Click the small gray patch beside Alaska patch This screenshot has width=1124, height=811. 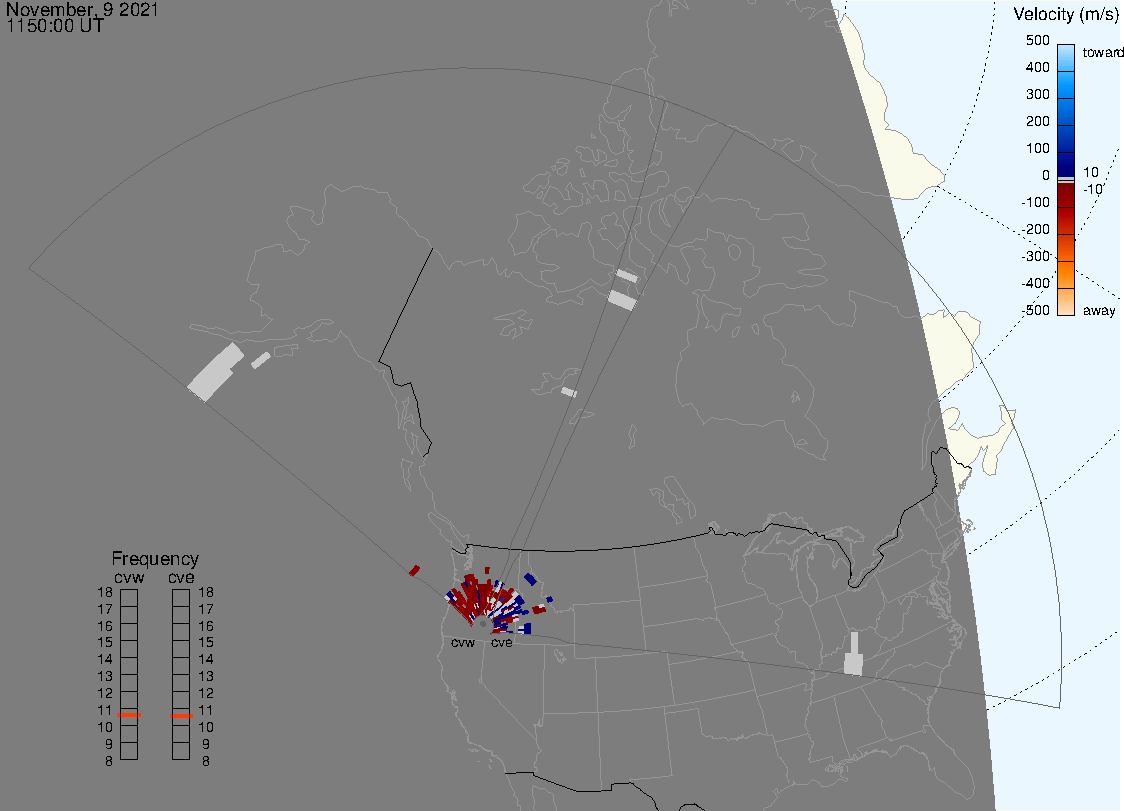pyautogui.click(x=261, y=360)
